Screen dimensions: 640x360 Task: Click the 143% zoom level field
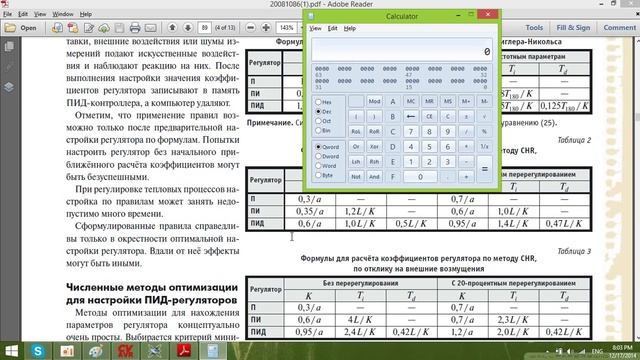pyautogui.click(x=287, y=28)
